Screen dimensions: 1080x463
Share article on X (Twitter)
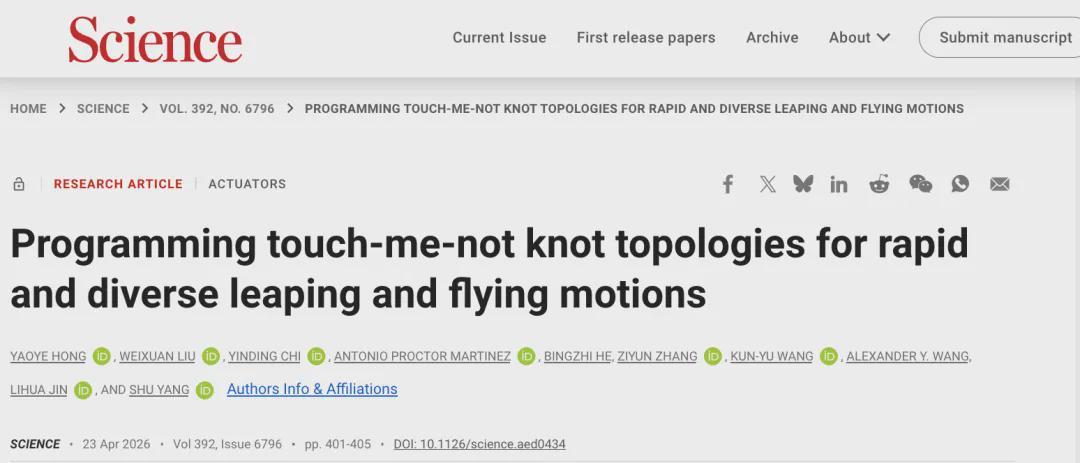(767, 184)
